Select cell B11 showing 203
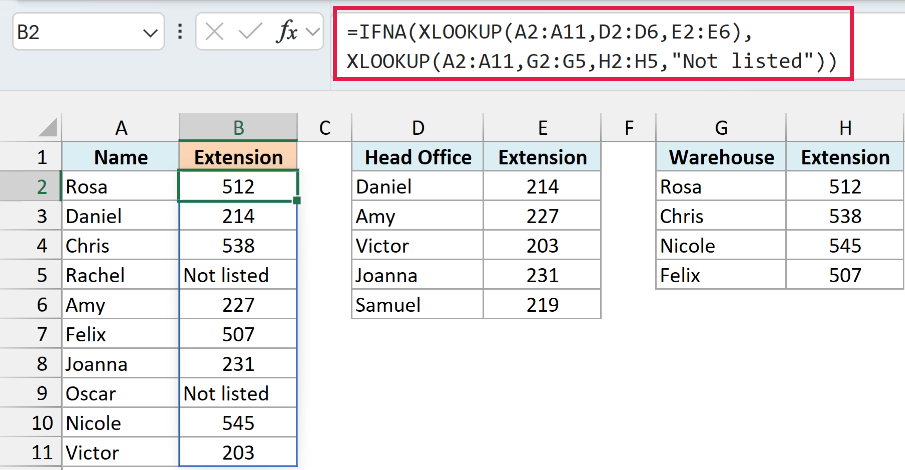 coord(238,453)
